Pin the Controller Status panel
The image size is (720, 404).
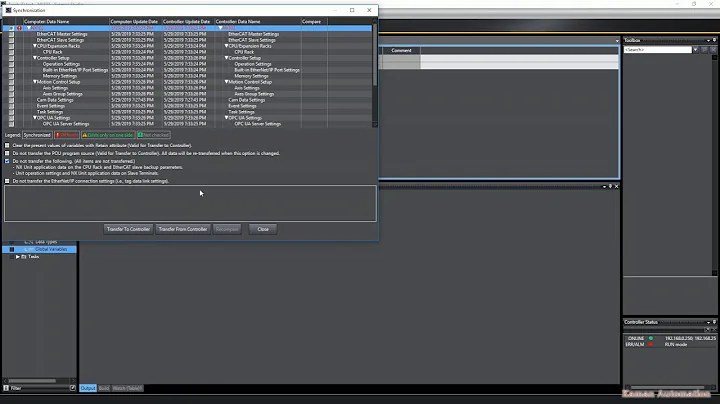(714, 322)
